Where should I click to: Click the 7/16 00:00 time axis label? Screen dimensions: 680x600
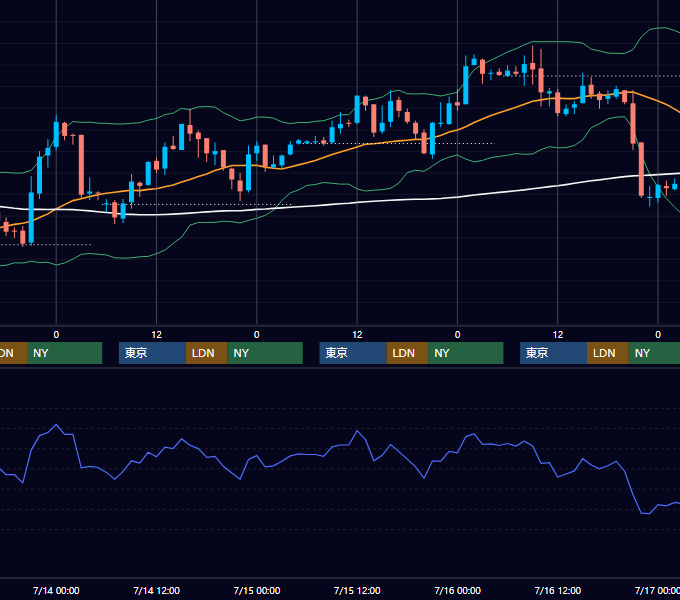(x=458, y=590)
